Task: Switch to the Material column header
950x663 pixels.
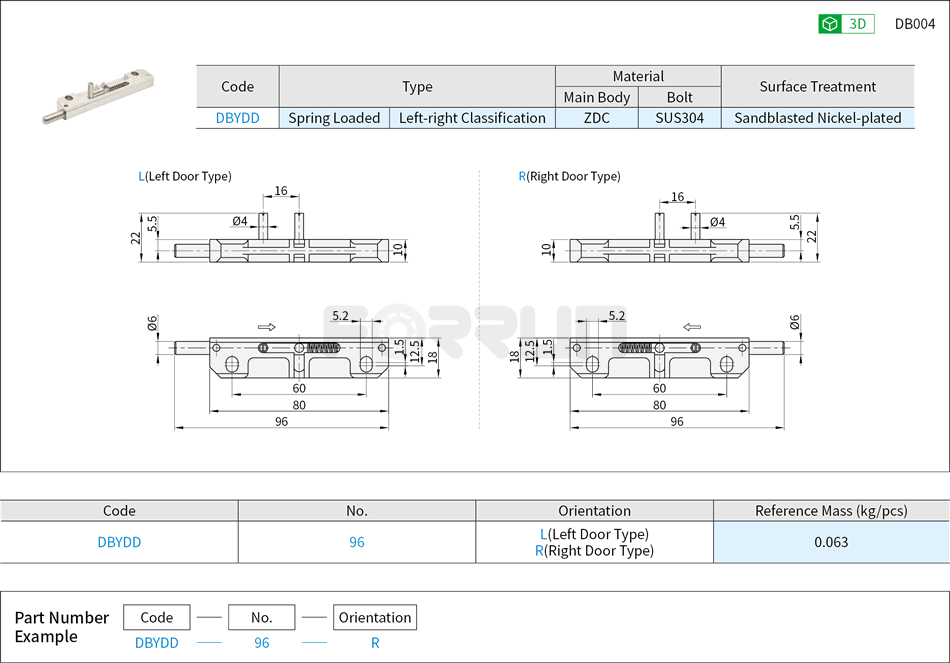Action: (637, 76)
